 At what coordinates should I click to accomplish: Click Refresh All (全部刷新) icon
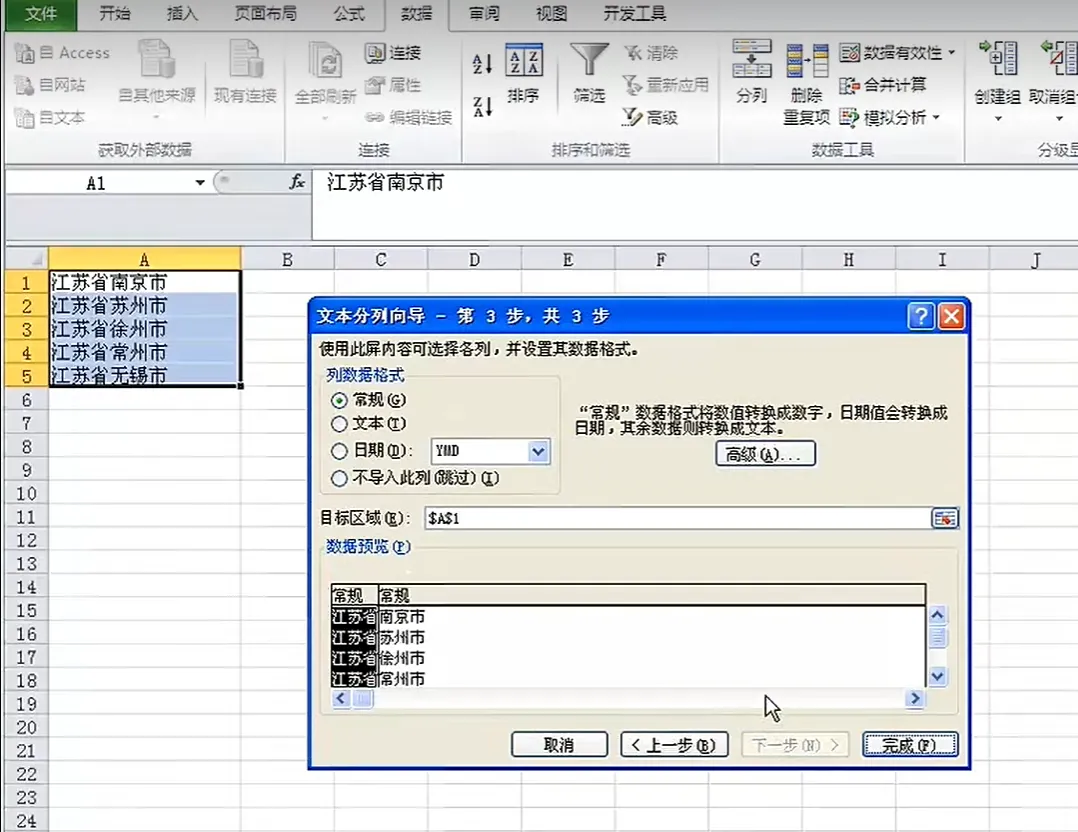tap(325, 61)
